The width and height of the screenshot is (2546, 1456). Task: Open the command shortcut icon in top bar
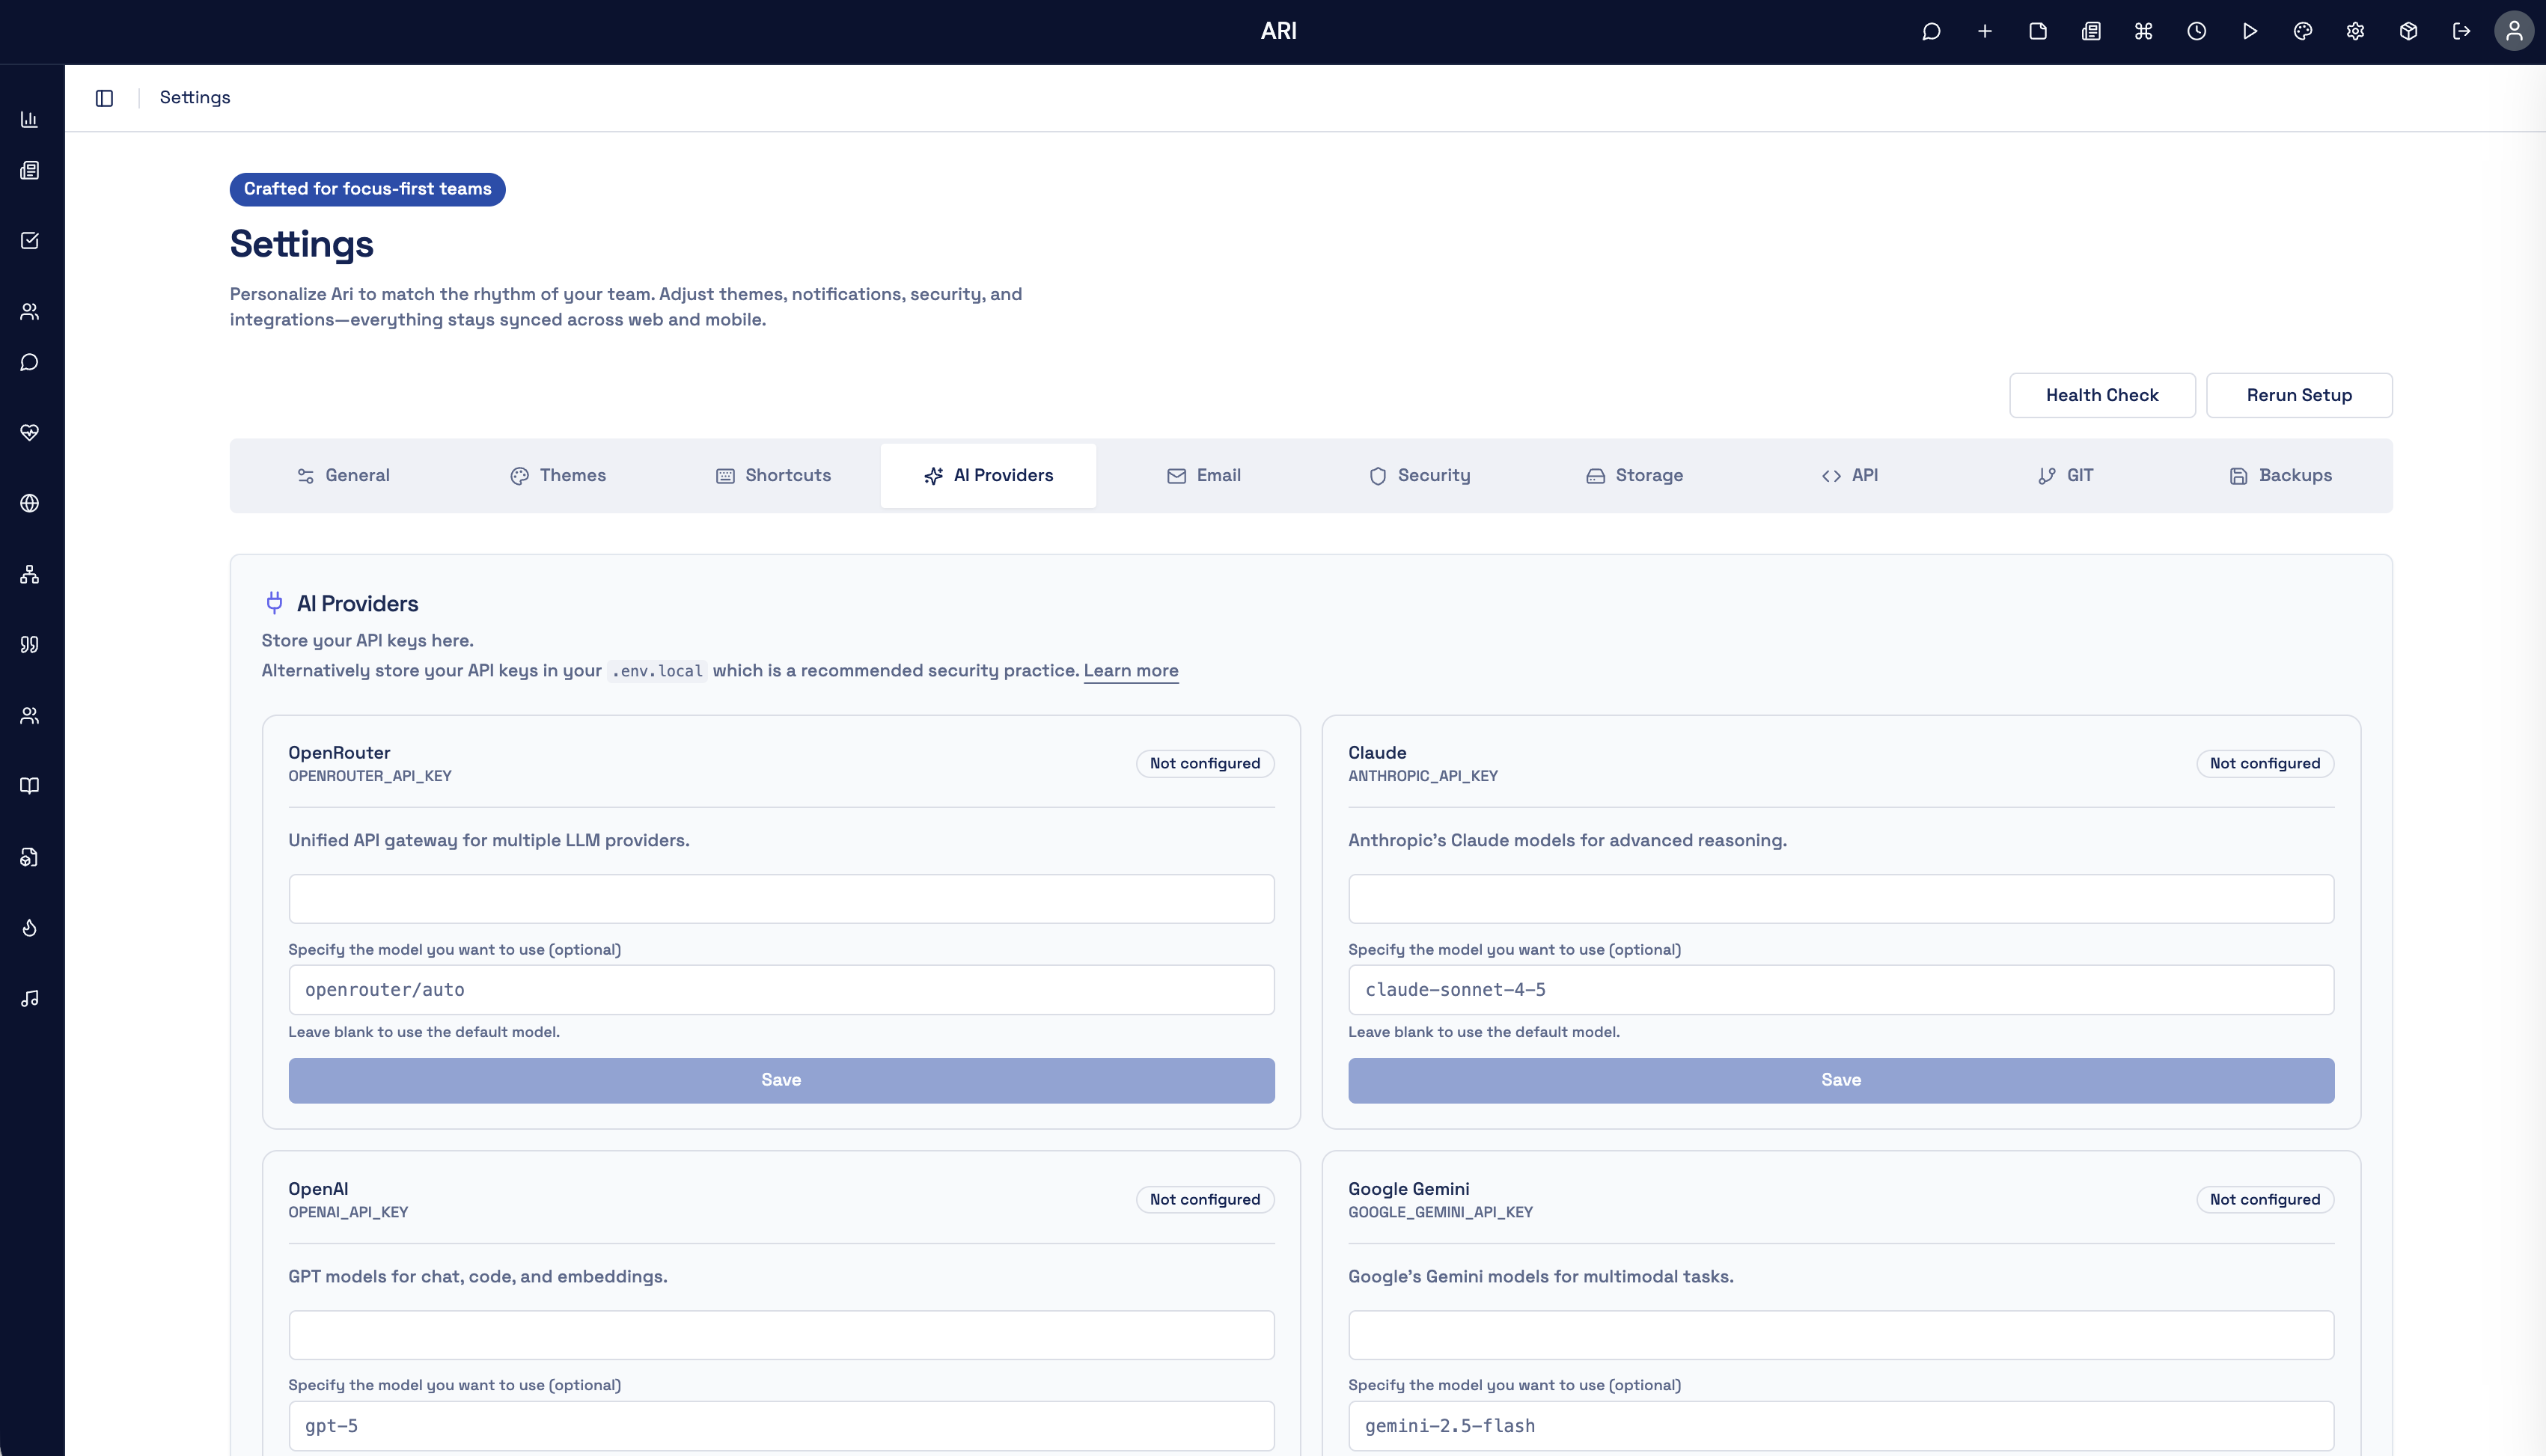pyautogui.click(x=2143, y=31)
